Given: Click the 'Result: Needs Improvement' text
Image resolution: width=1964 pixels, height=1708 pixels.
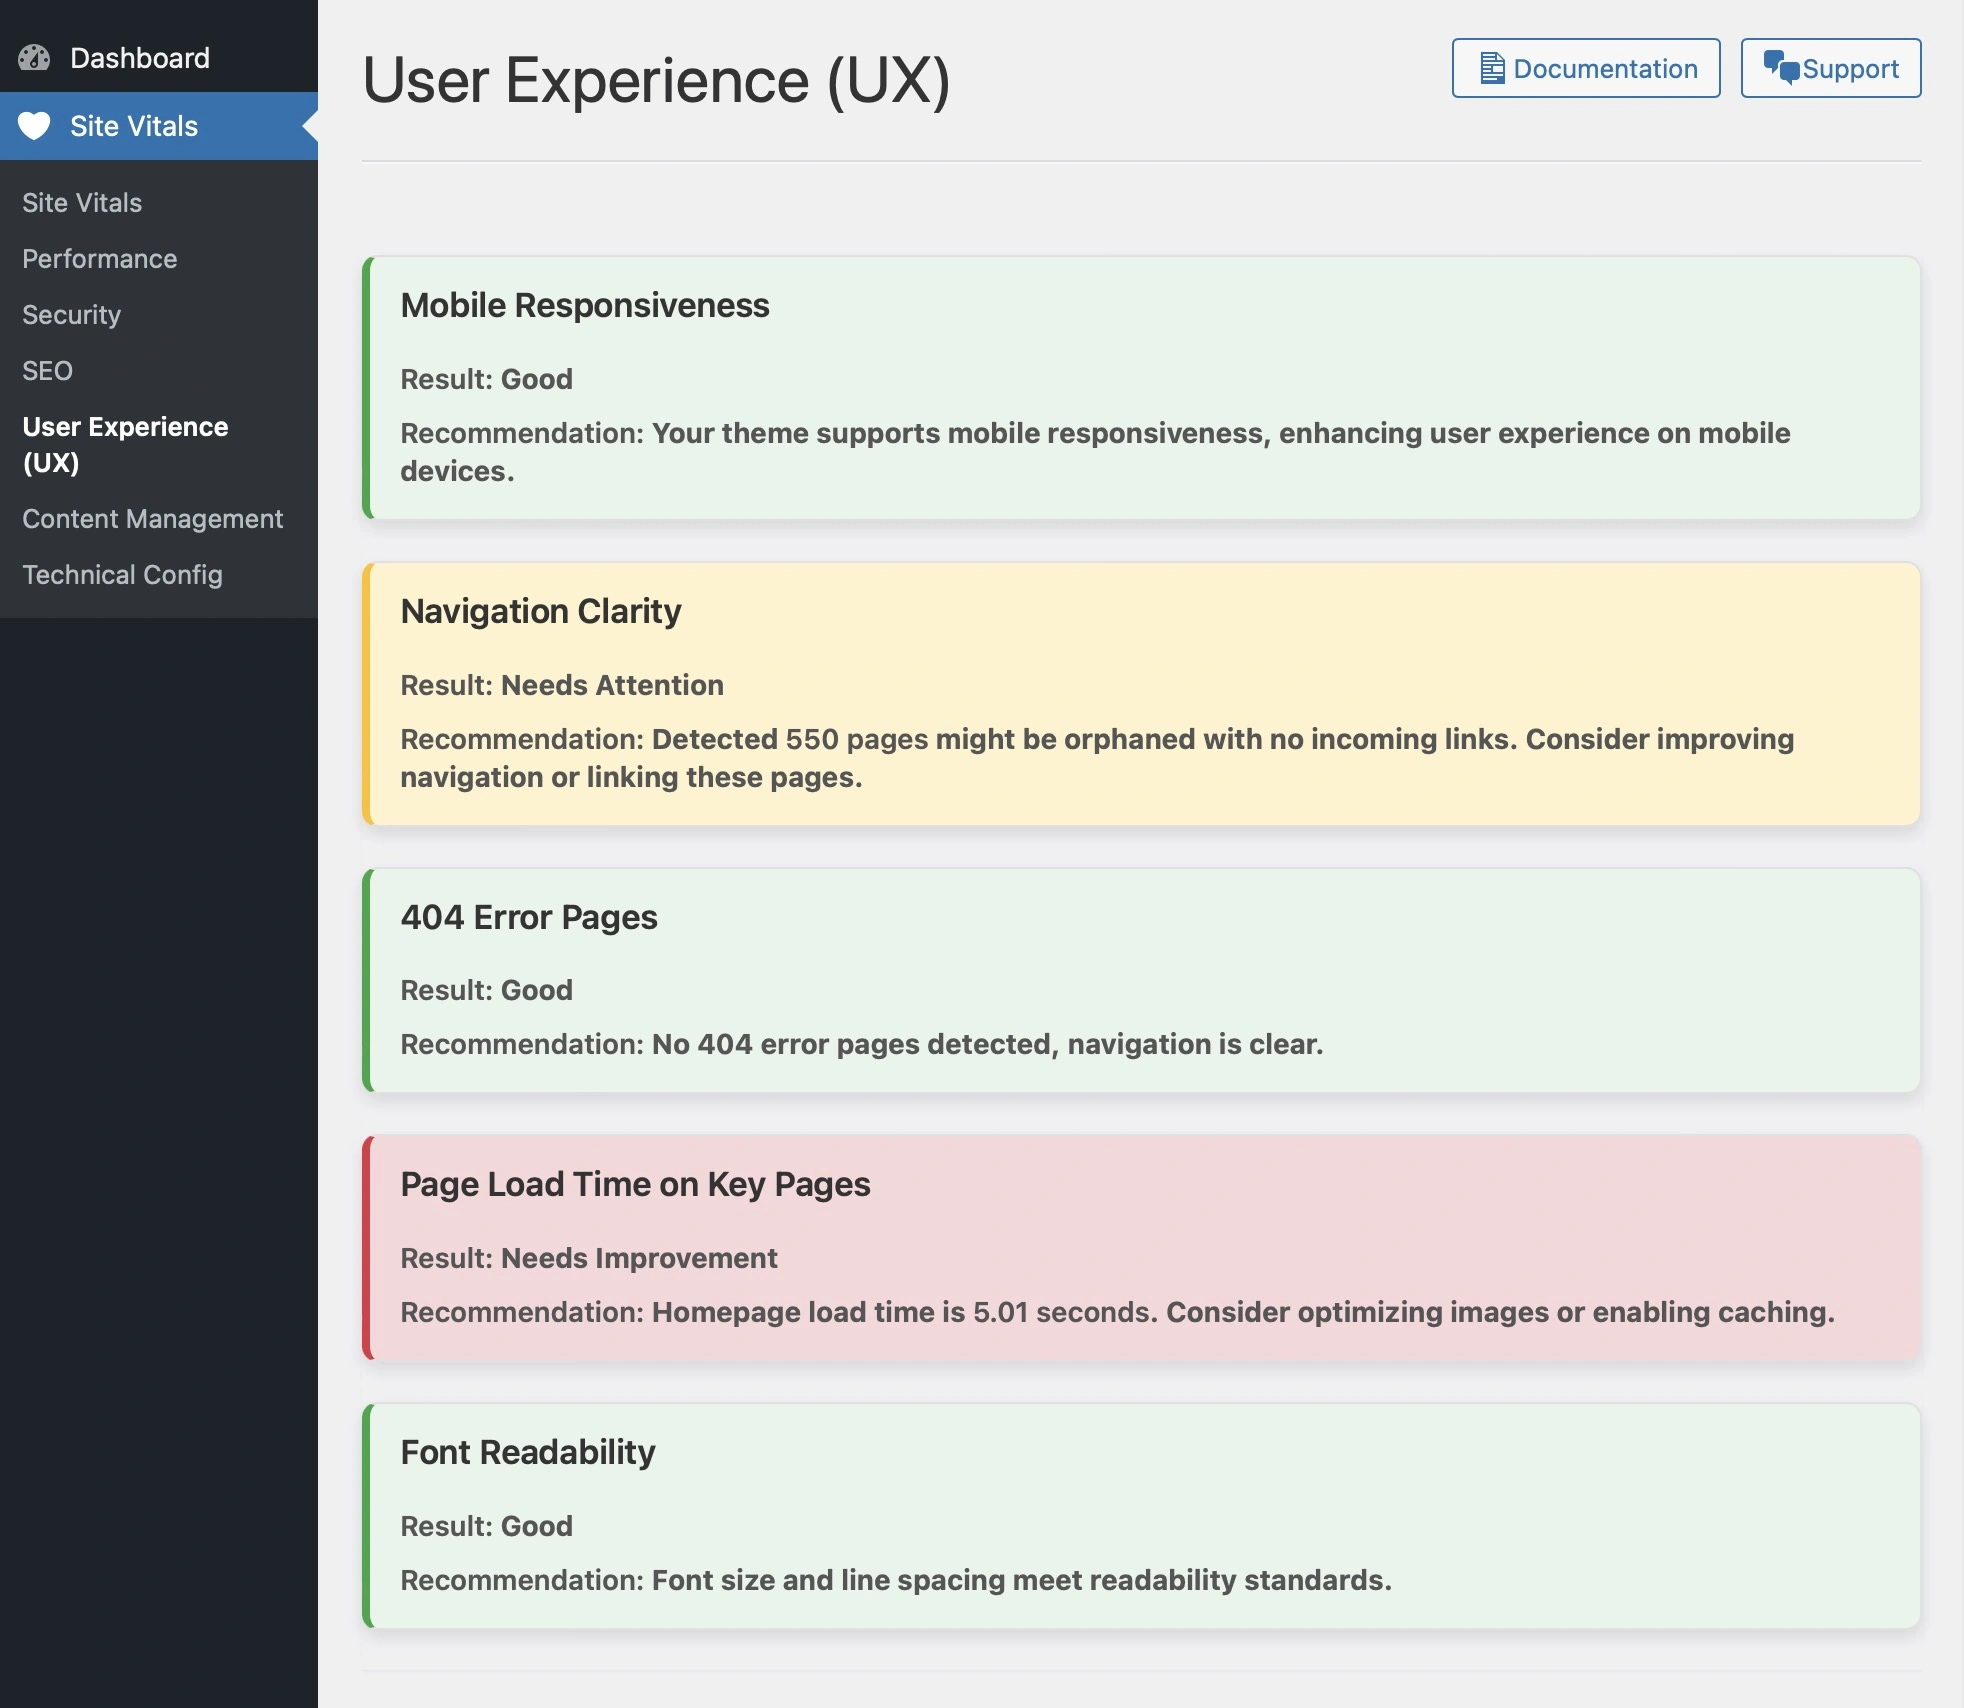Looking at the screenshot, I should pyautogui.click(x=589, y=1258).
